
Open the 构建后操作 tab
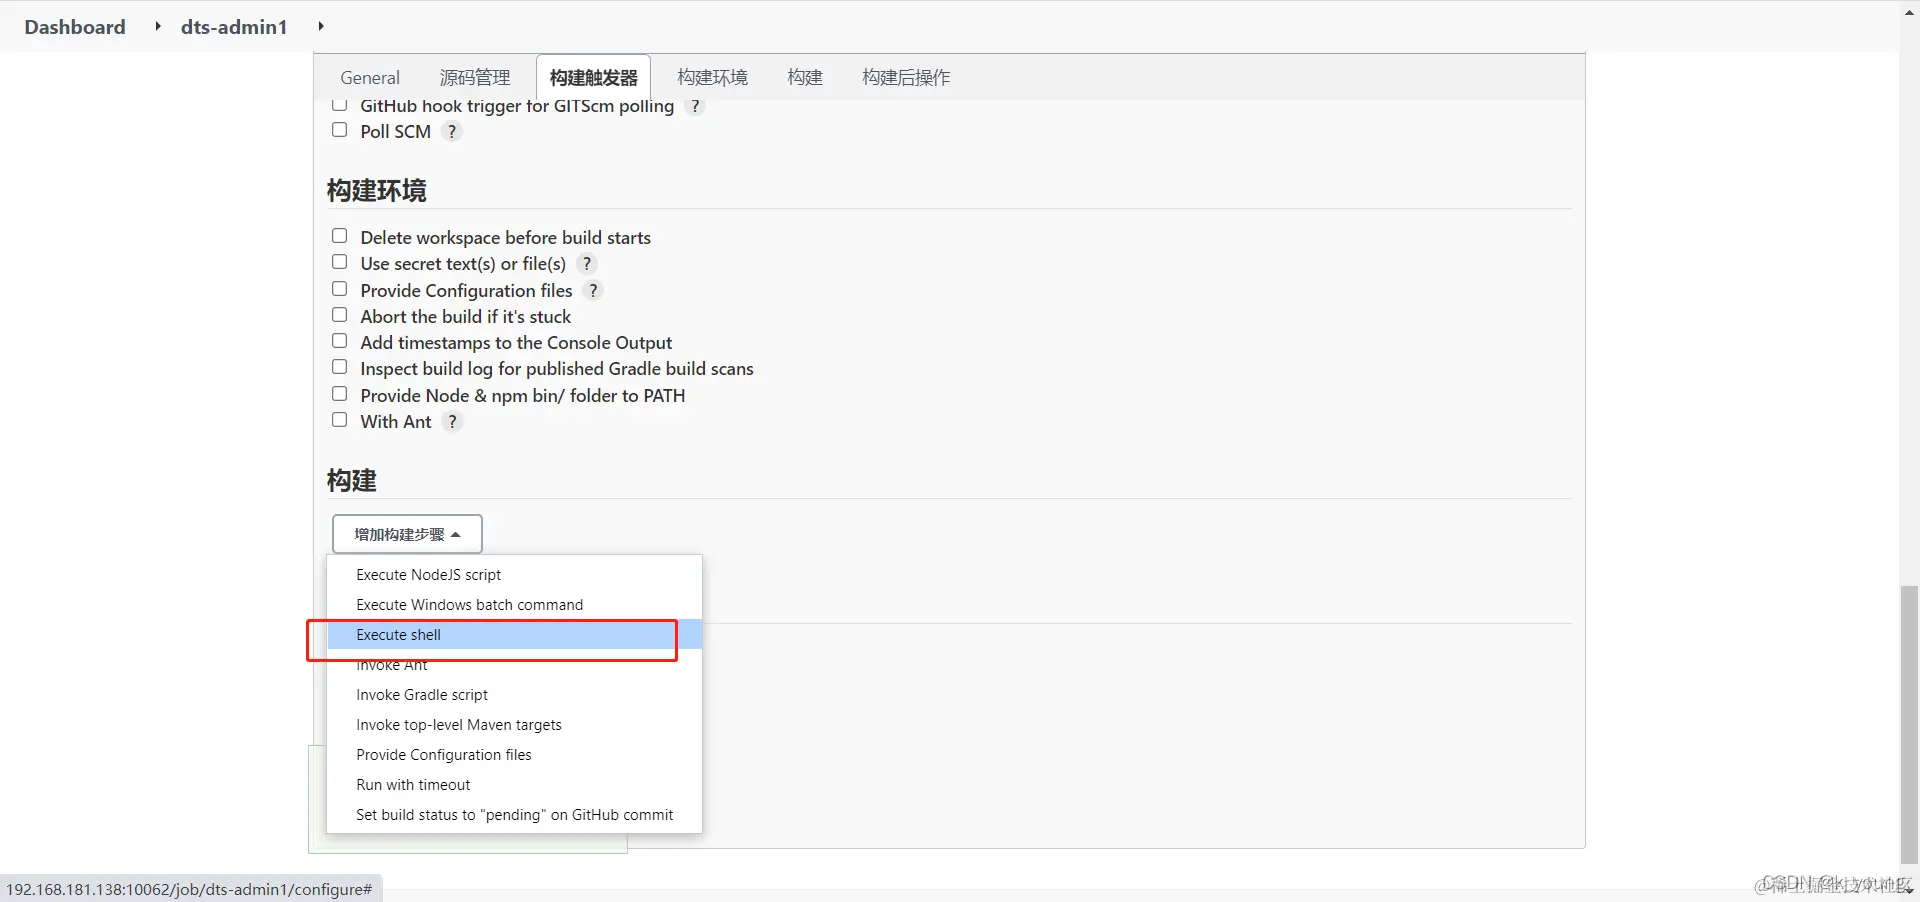906,78
